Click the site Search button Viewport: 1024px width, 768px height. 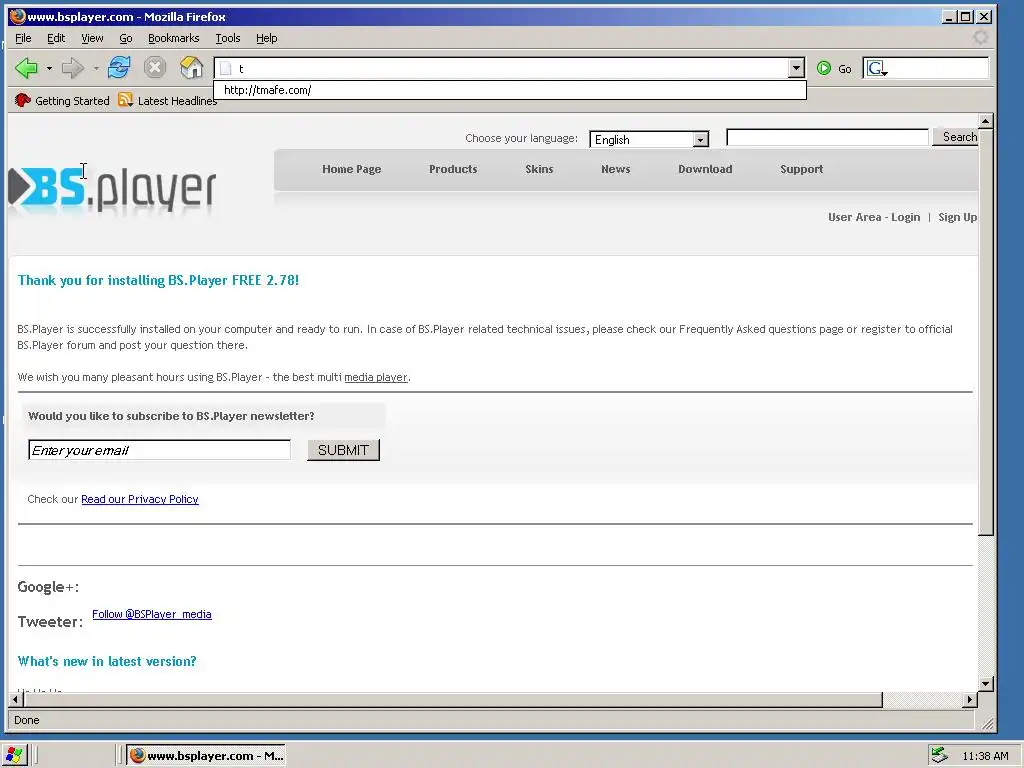coord(957,136)
